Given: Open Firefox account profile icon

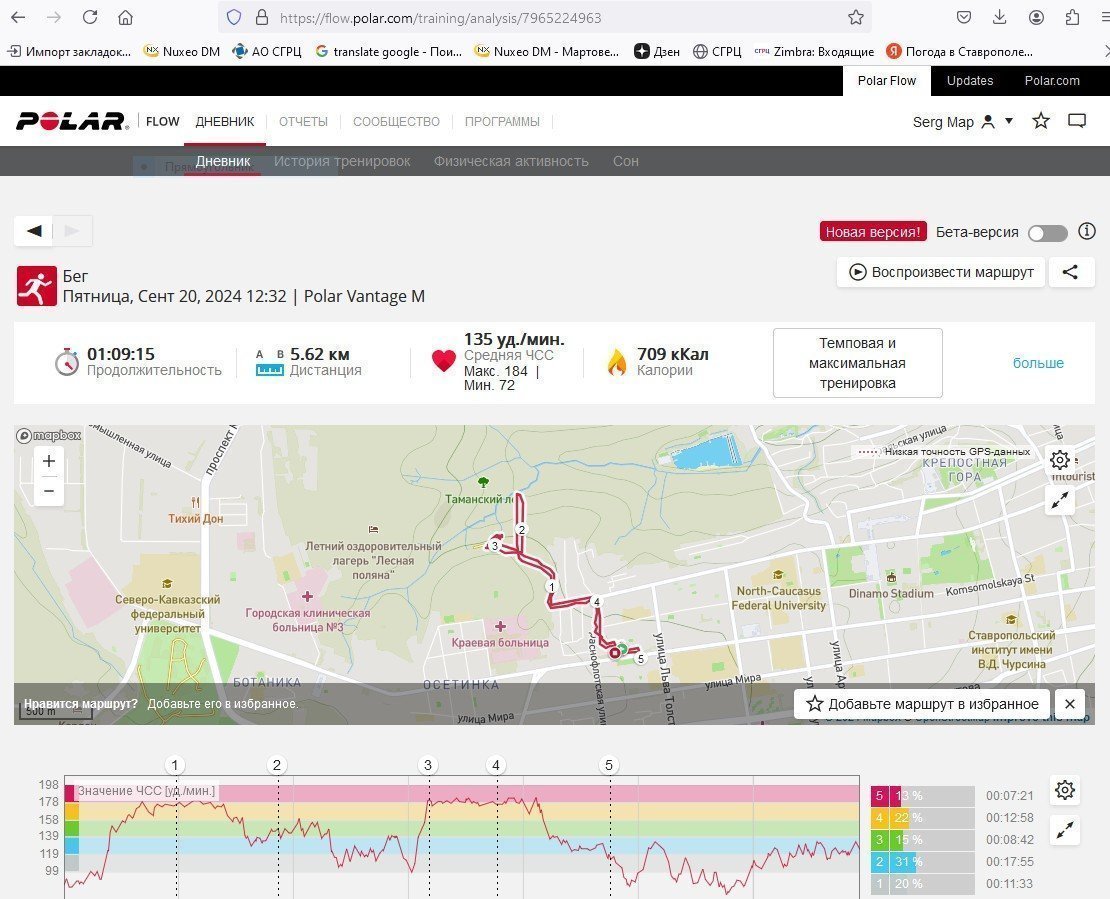Looking at the screenshot, I should 1036,18.
